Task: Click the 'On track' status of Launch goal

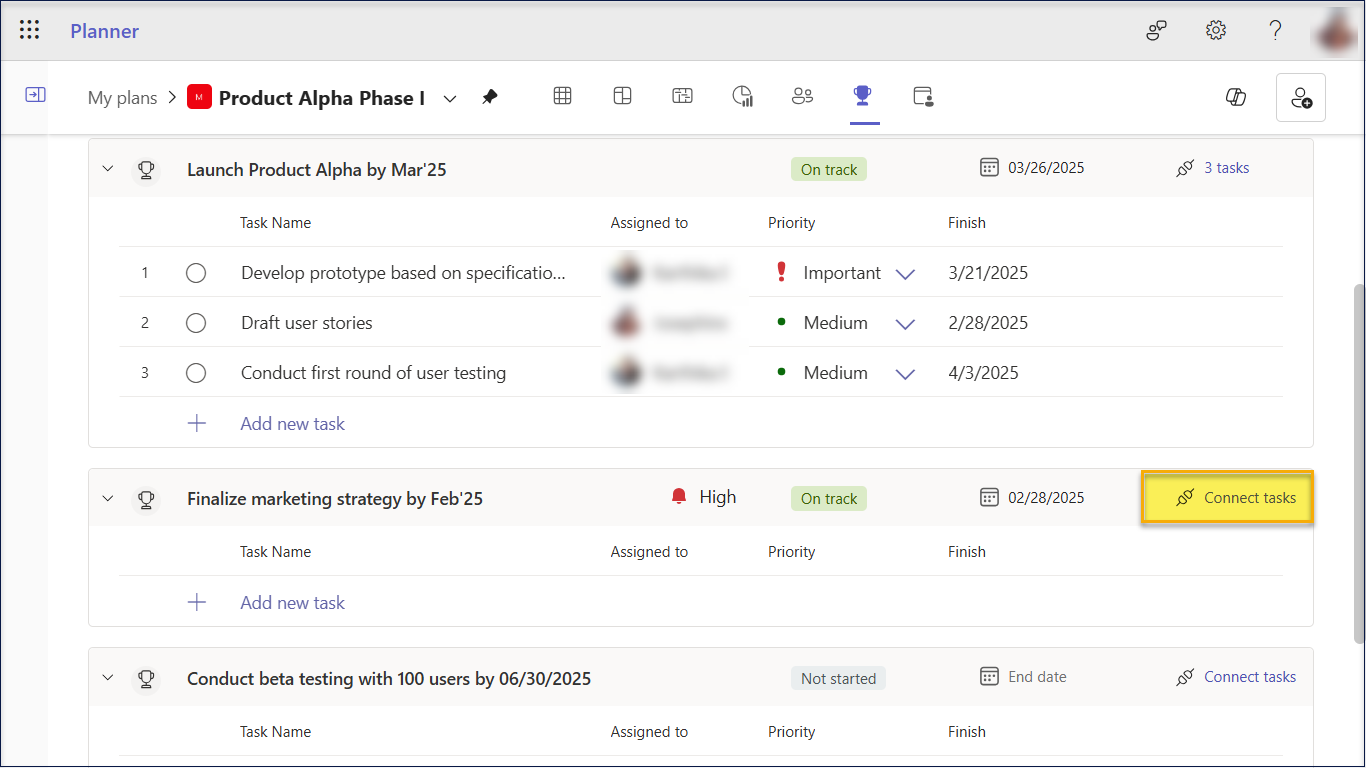Action: tap(828, 170)
